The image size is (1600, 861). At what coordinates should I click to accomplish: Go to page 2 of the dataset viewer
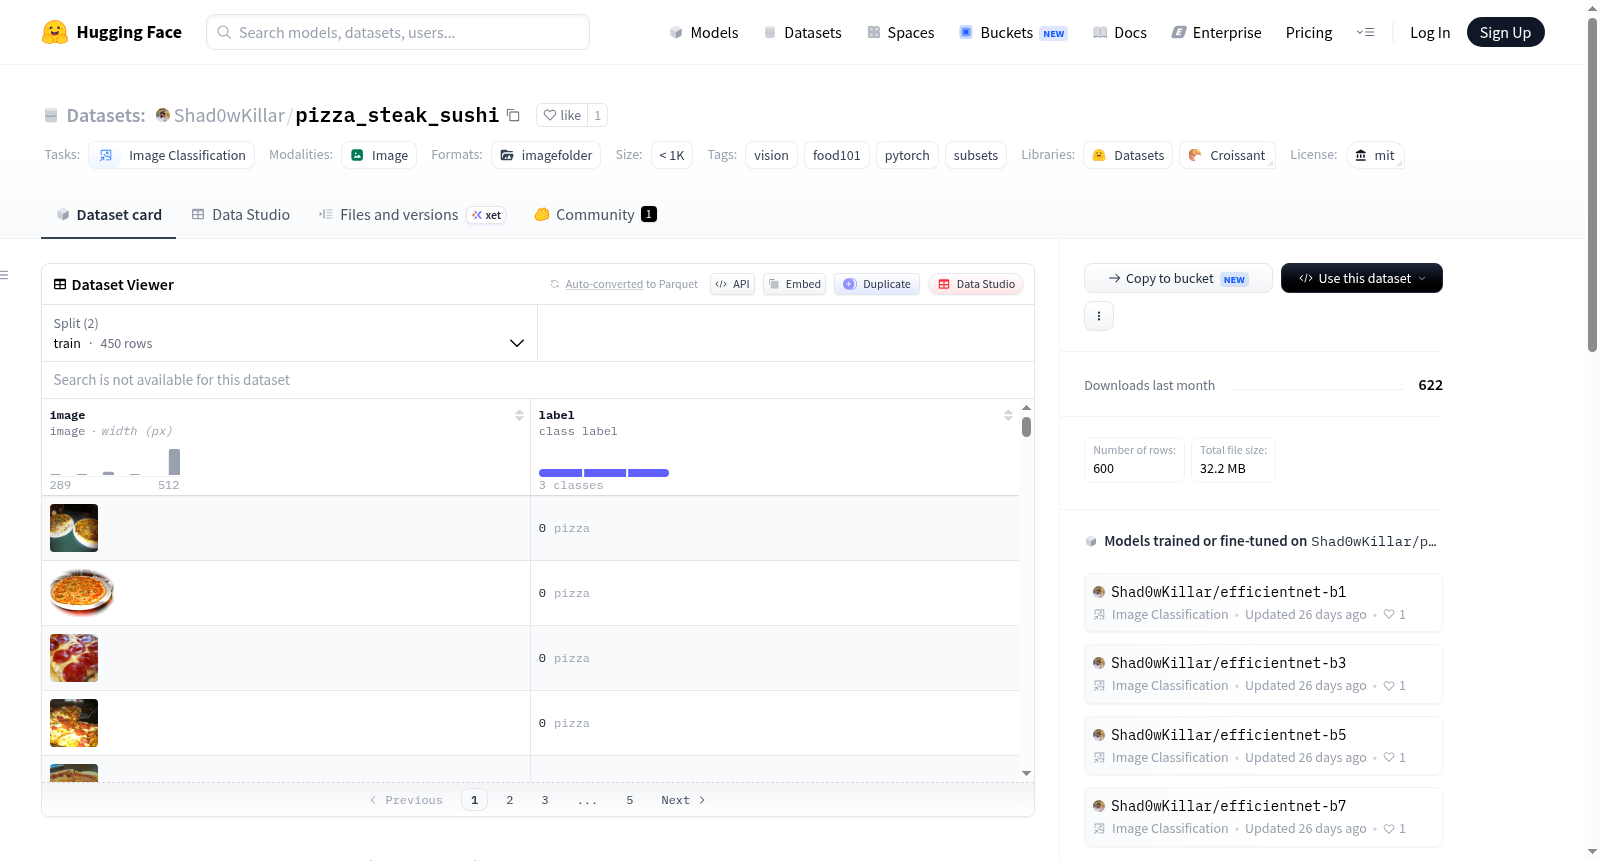[x=510, y=800]
